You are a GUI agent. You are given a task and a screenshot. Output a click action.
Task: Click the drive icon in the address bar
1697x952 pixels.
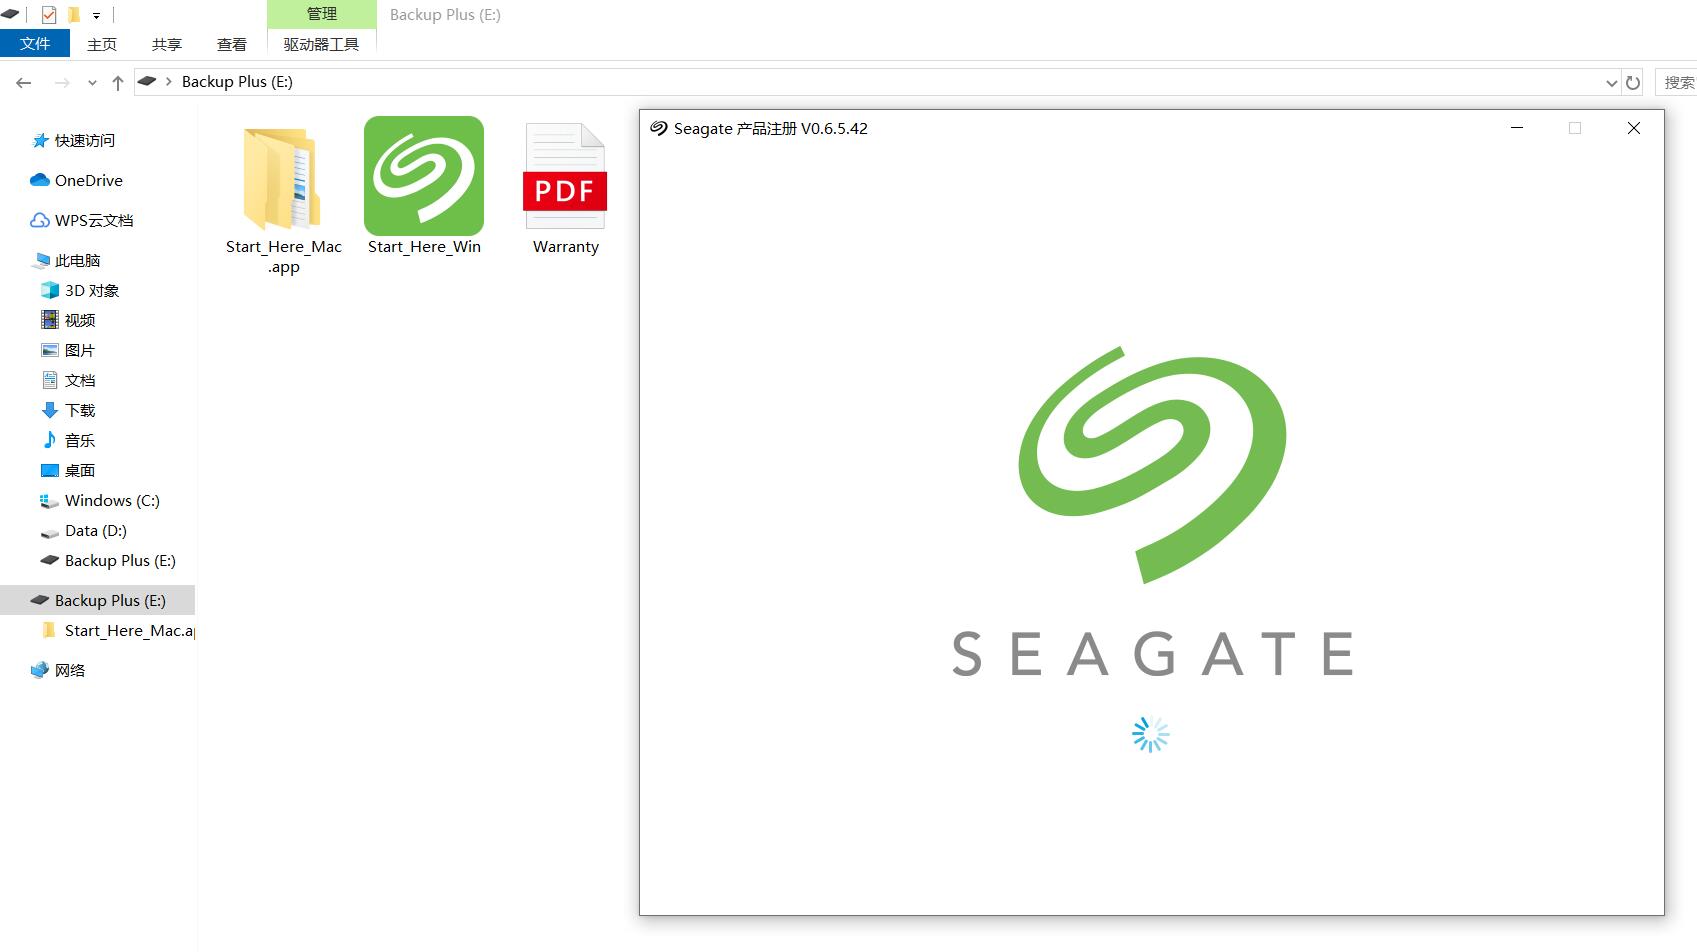click(x=147, y=81)
